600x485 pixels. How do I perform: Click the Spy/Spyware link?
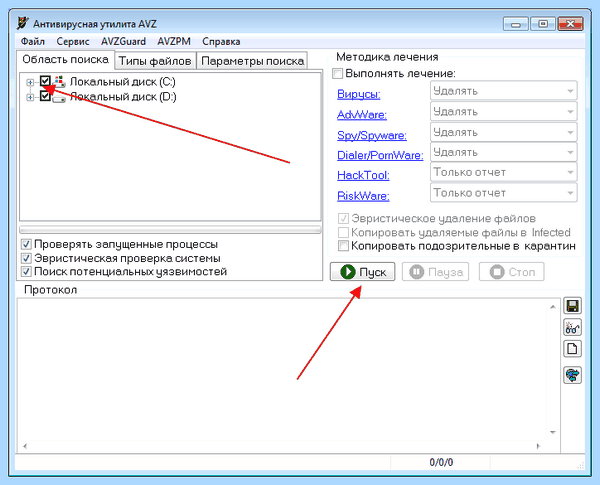[372, 135]
